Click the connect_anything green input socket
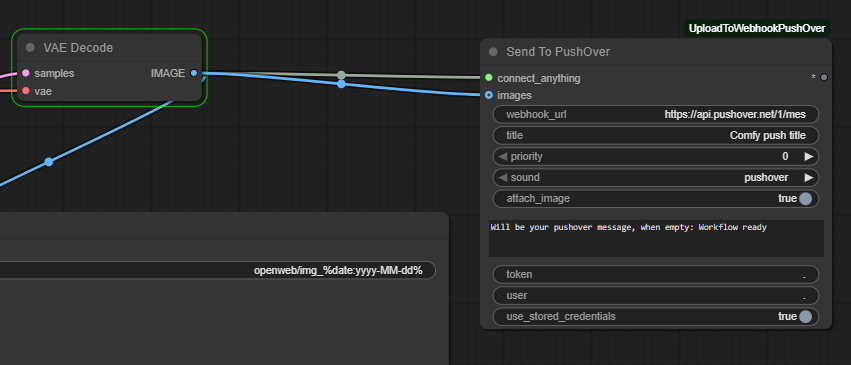This screenshot has height=365, width=851. [488, 78]
